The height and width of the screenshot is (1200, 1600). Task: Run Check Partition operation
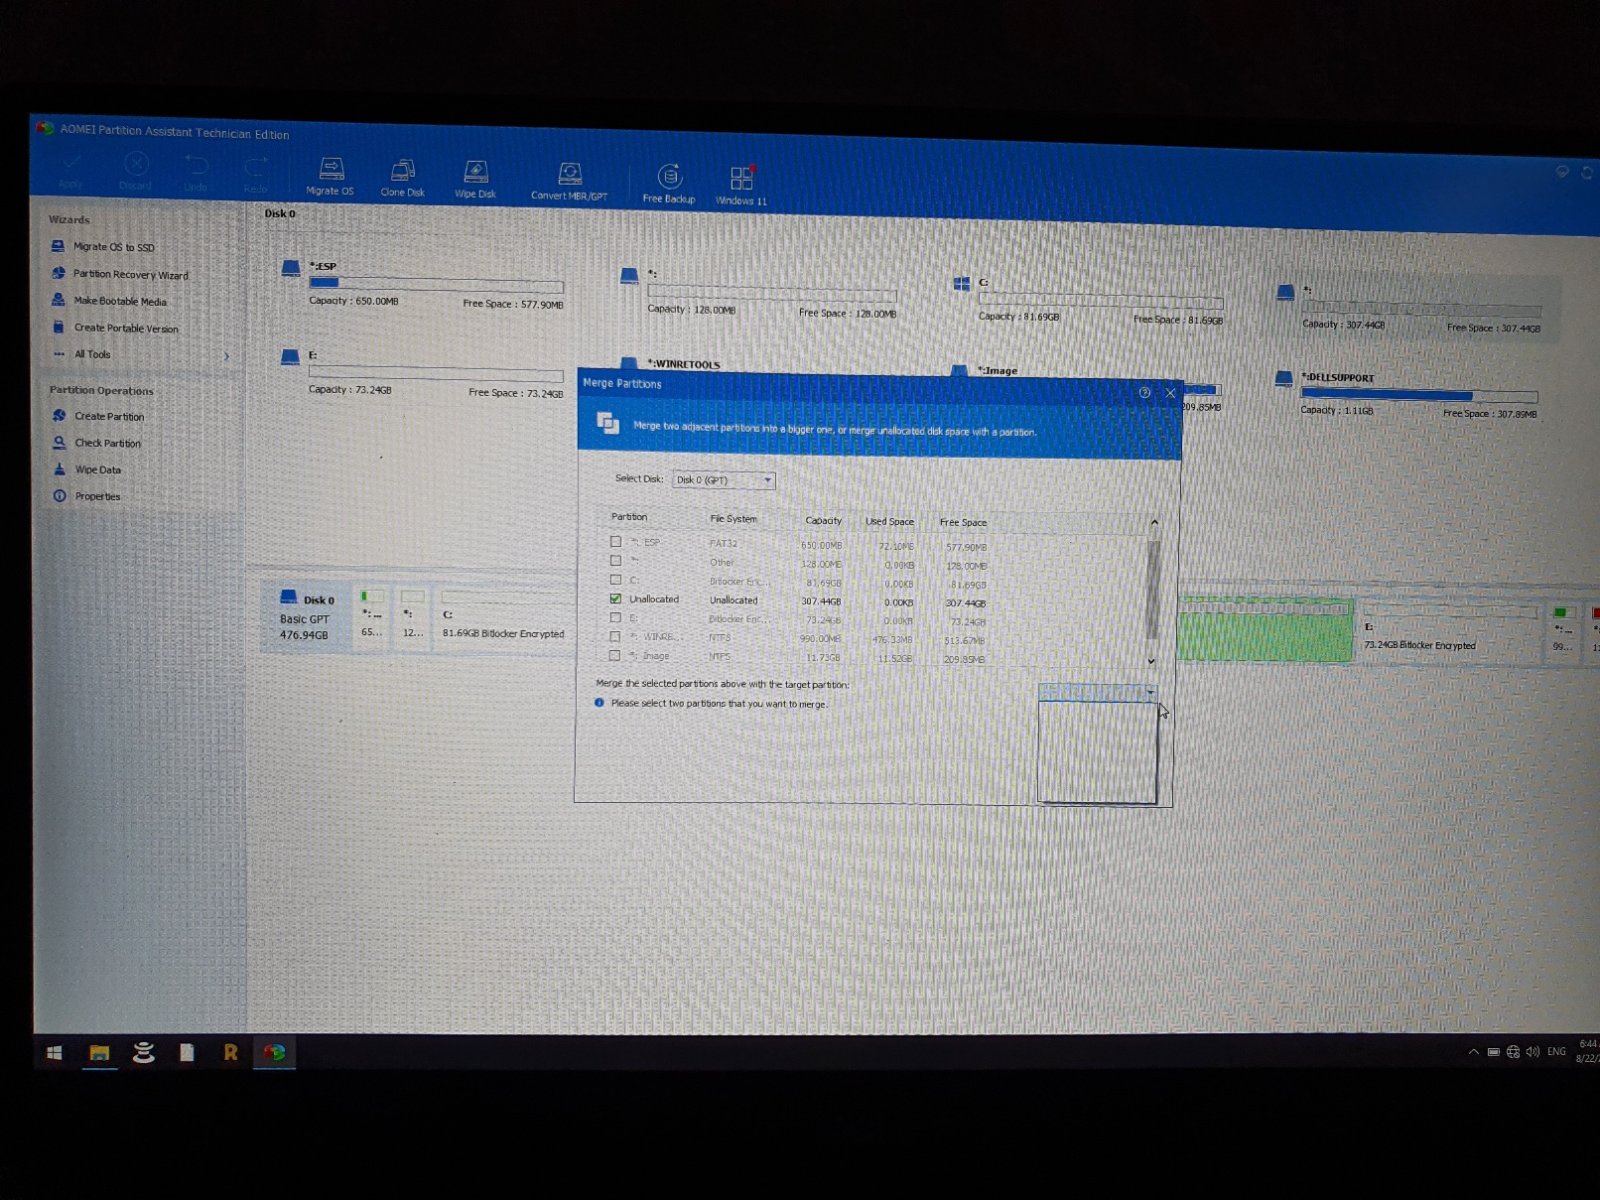(x=97, y=443)
